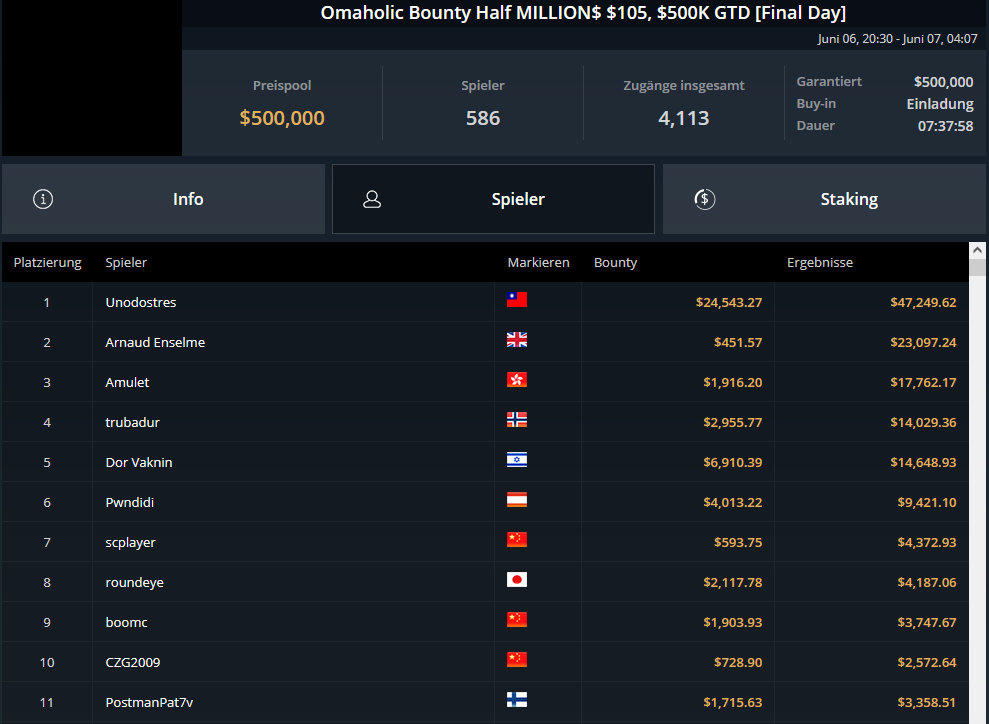Select player Amulet

[x=127, y=382]
